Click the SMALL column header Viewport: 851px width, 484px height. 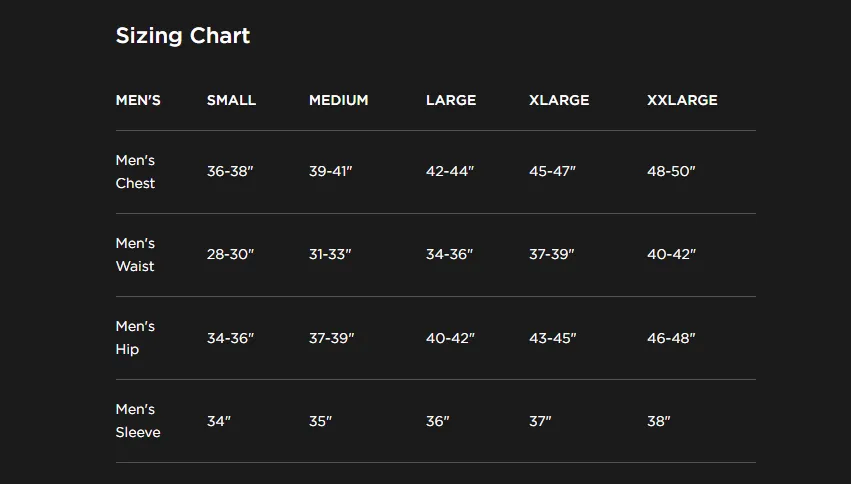[x=231, y=100]
